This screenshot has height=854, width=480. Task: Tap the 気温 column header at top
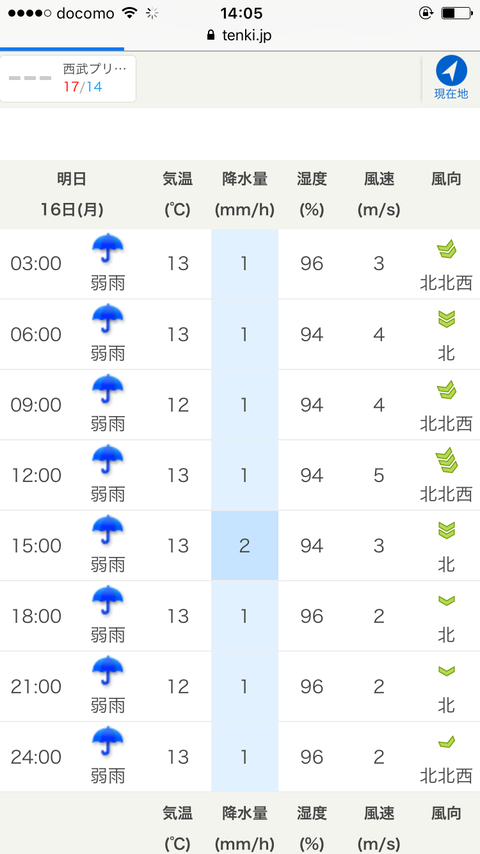[x=178, y=194]
